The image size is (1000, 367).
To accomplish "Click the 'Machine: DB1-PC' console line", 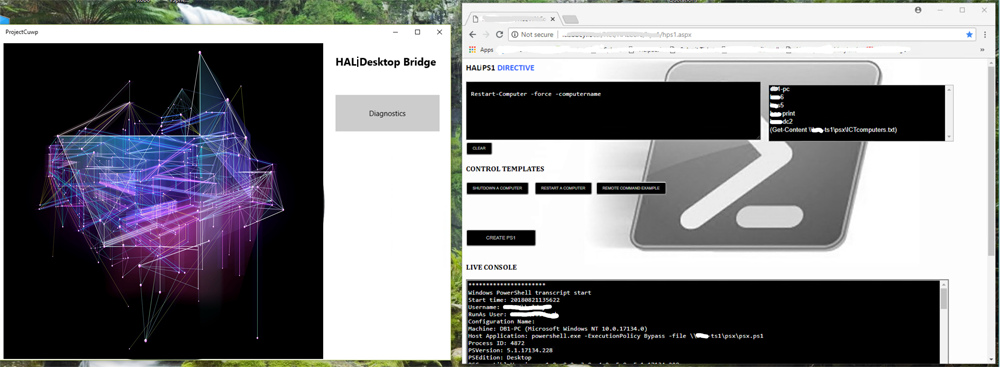I will (x=557, y=328).
